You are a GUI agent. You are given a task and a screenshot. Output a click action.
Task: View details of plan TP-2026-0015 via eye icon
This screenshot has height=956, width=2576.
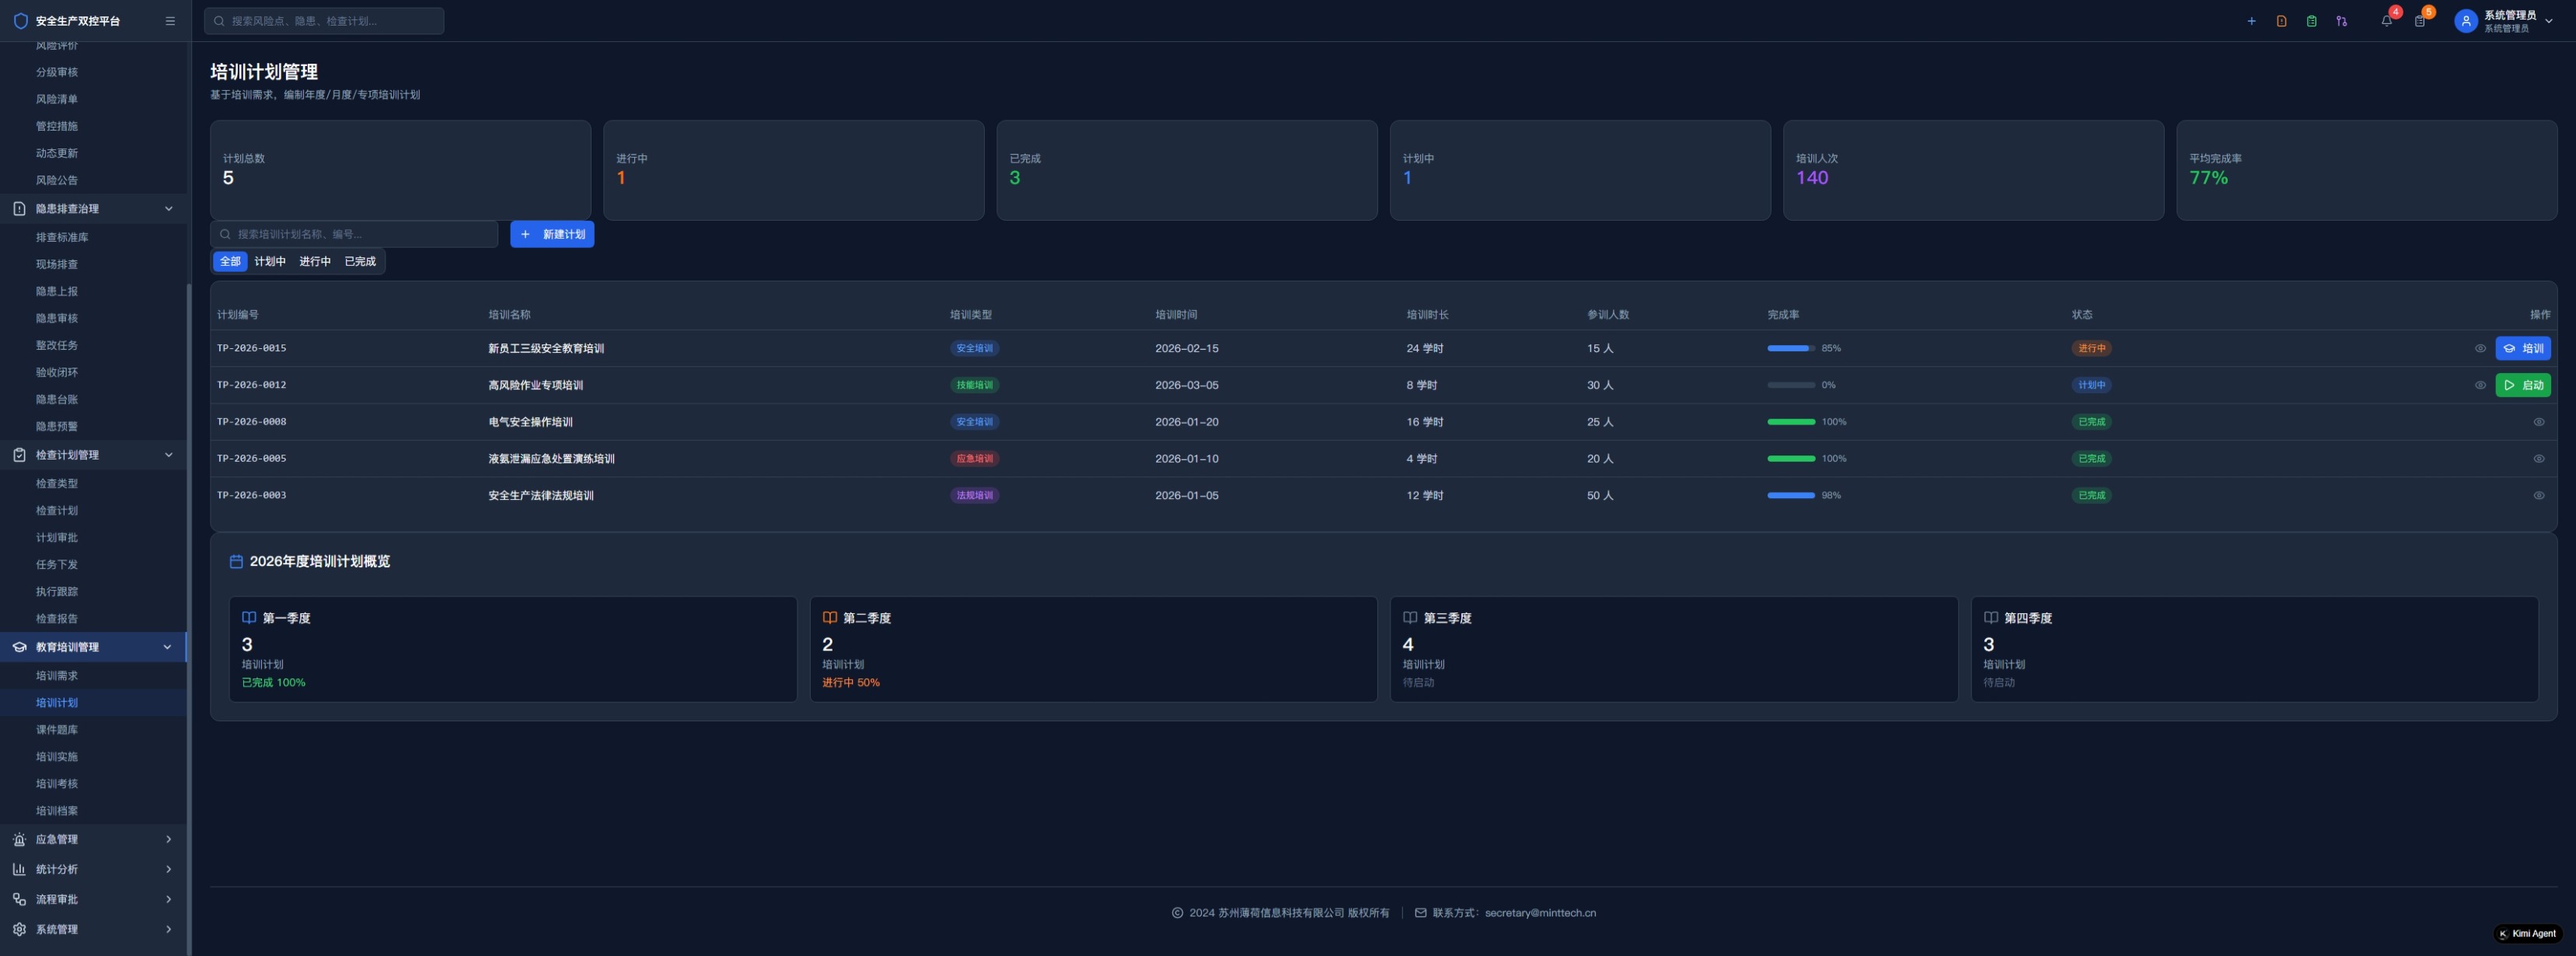[x=2480, y=348]
